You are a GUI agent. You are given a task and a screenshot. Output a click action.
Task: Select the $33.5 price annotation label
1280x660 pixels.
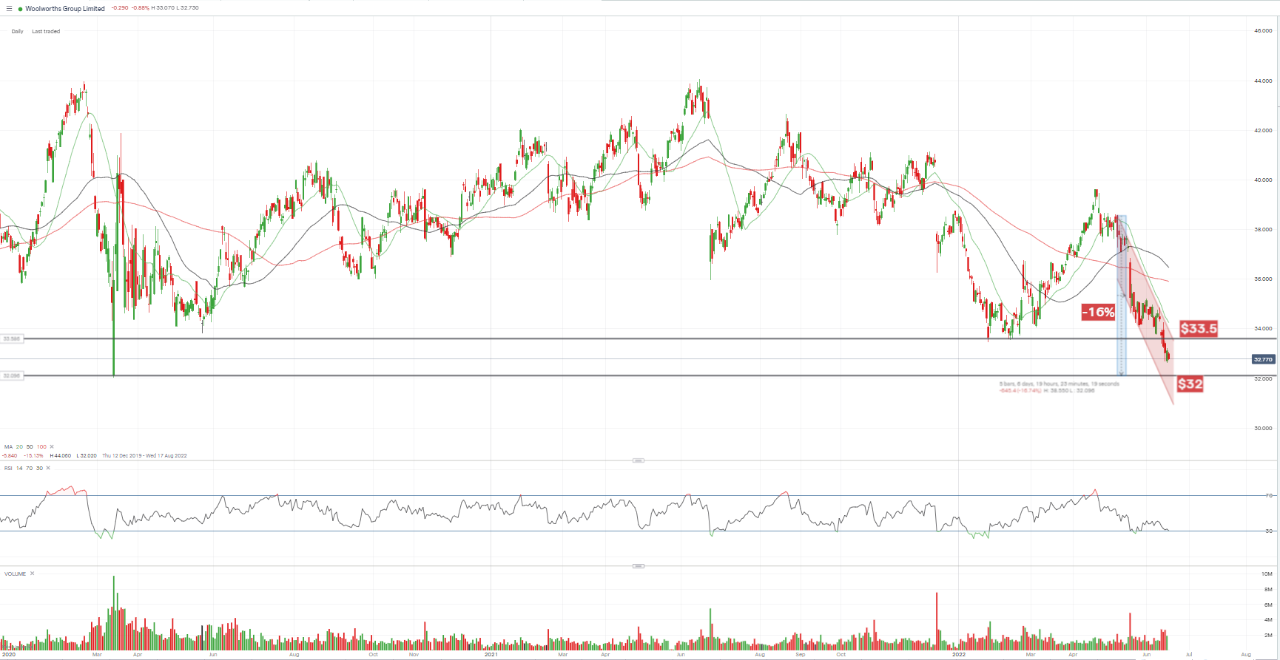(x=1198, y=328)
